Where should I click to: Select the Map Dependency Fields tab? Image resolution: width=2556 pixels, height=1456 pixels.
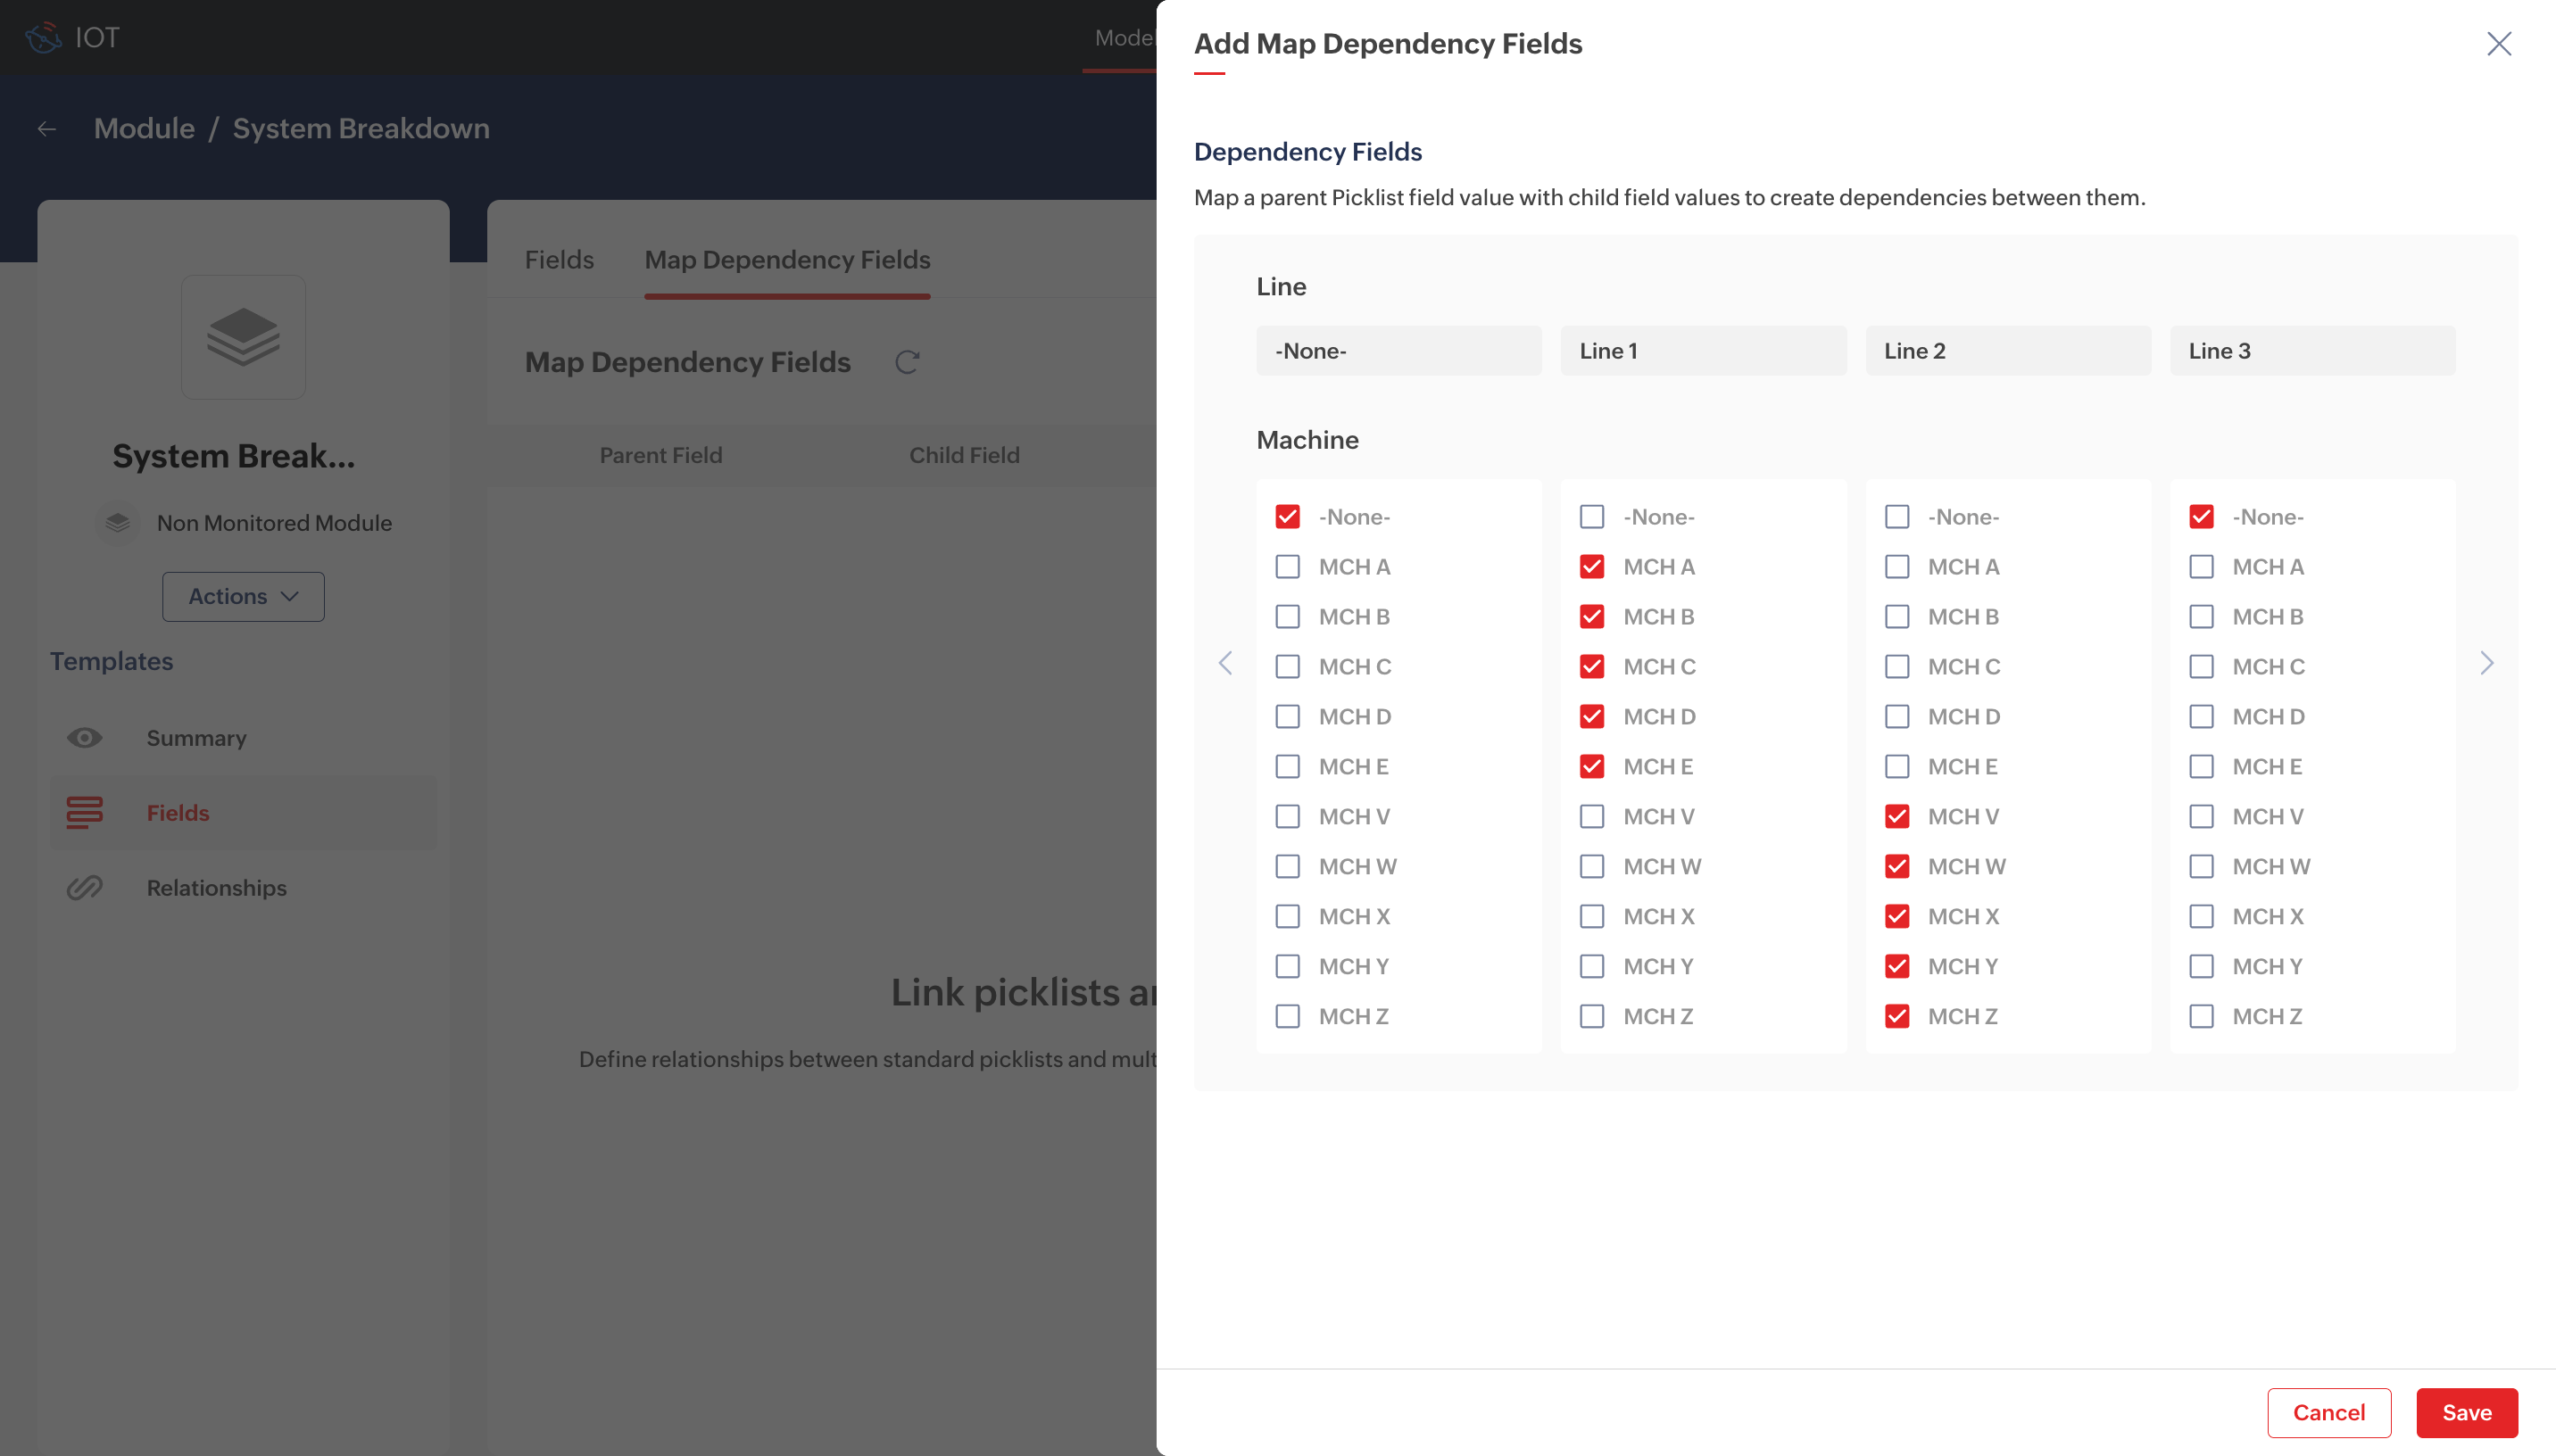787,260
